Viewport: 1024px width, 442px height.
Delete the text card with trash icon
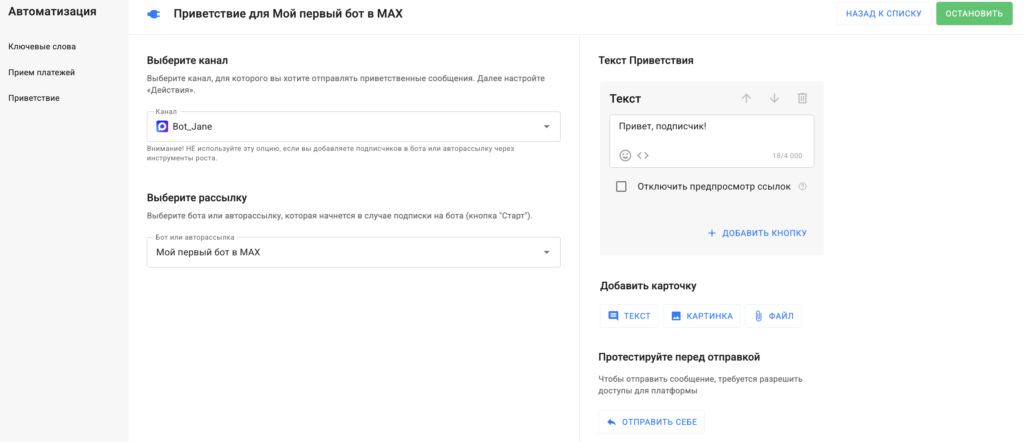(802, 98)
